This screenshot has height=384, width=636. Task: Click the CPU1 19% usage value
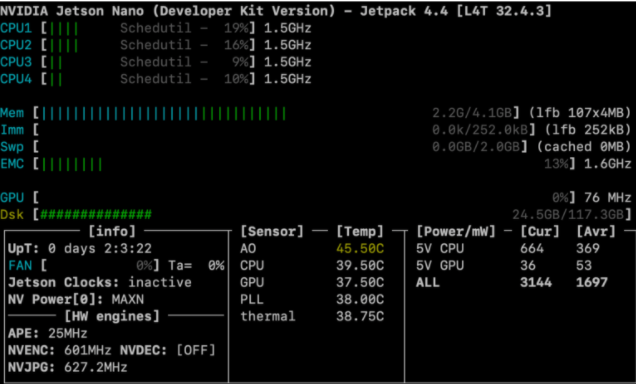pyautogui.click(x=236, y=28)
